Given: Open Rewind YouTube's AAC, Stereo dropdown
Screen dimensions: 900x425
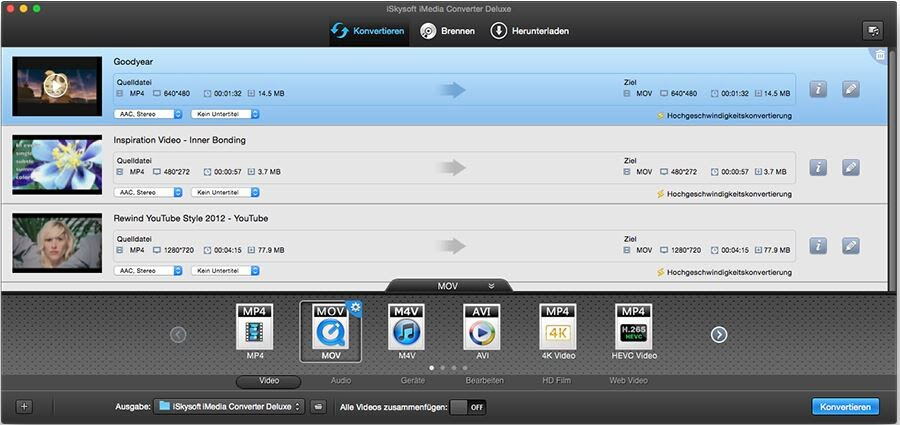Looking at the screenshot, I should [148, 271].
